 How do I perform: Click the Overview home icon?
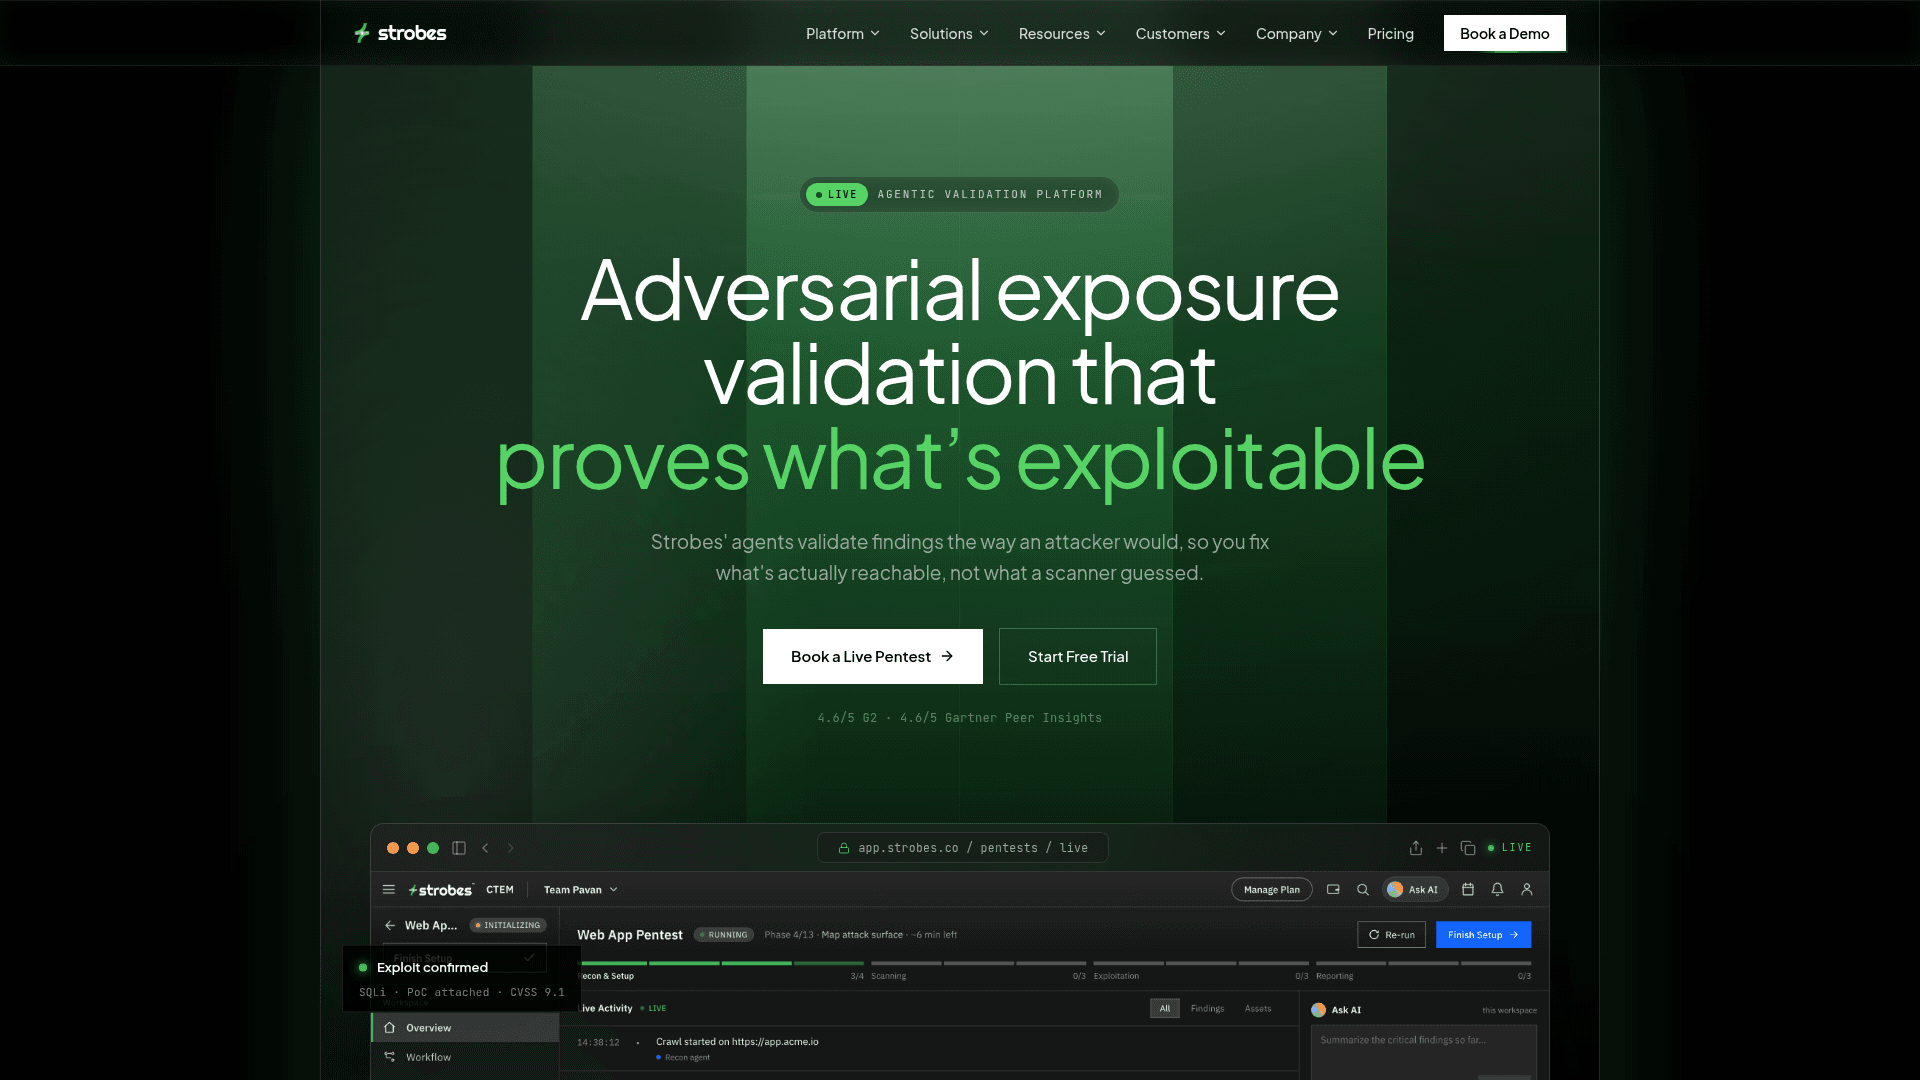point(390,1028)
